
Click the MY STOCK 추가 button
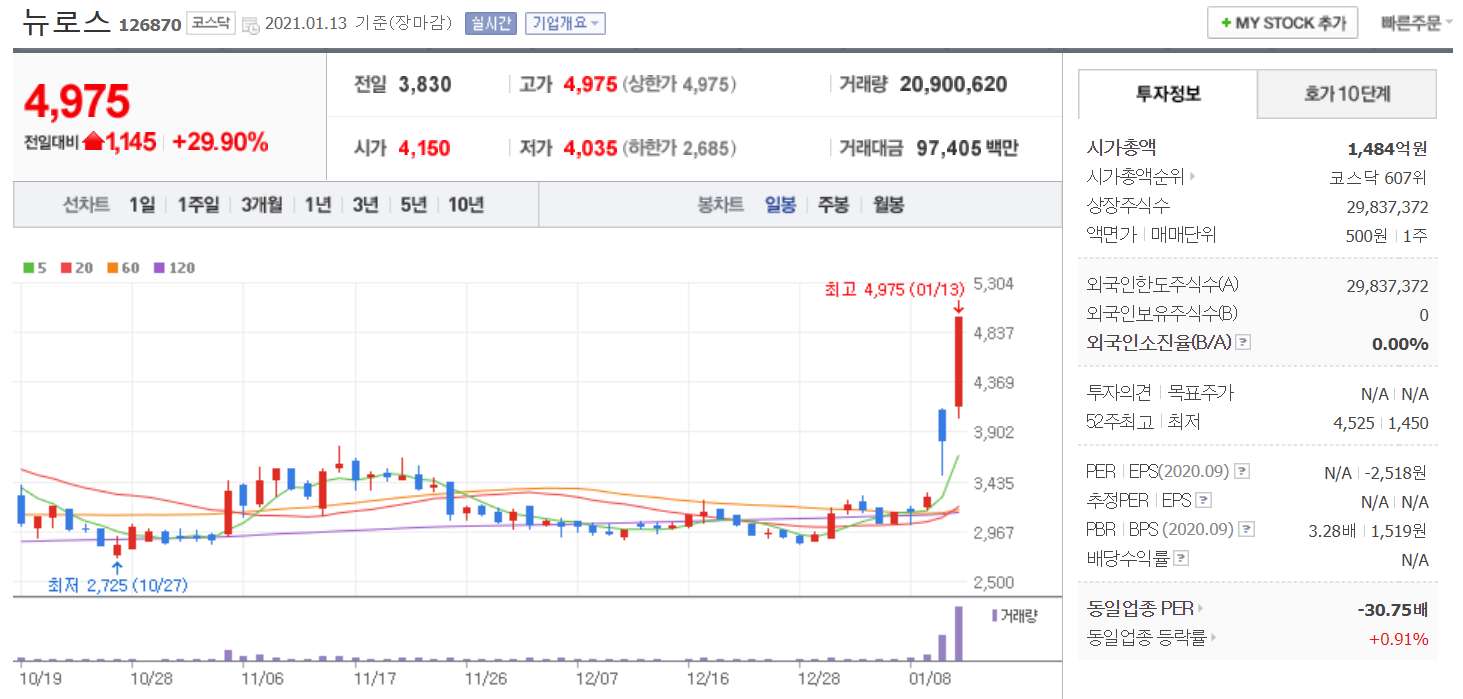1282,23
